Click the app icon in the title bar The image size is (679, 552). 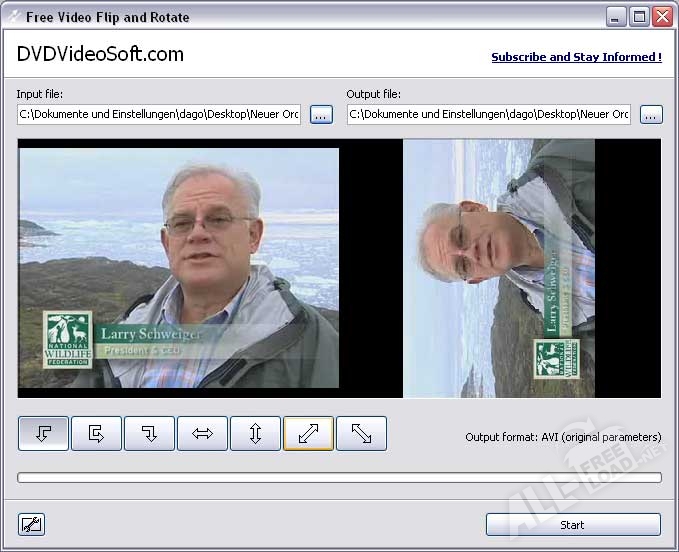13,16
